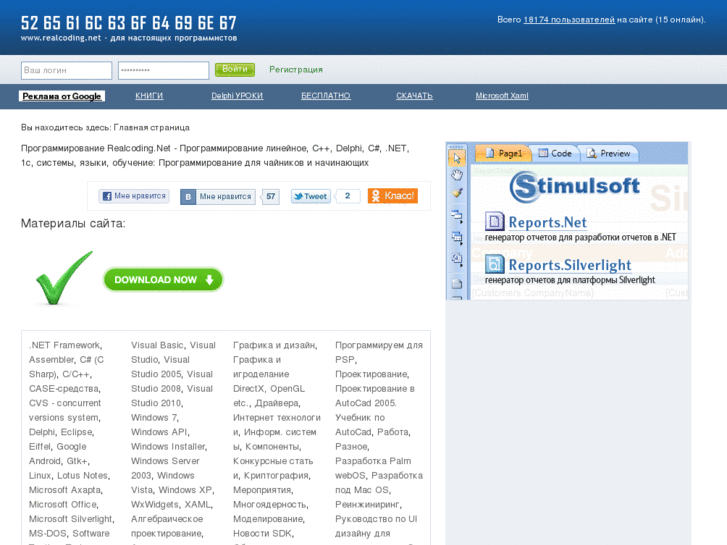Click the ".NET Framework," category
The height and width of the screenshot is (545, 727).
pos(65,345)
